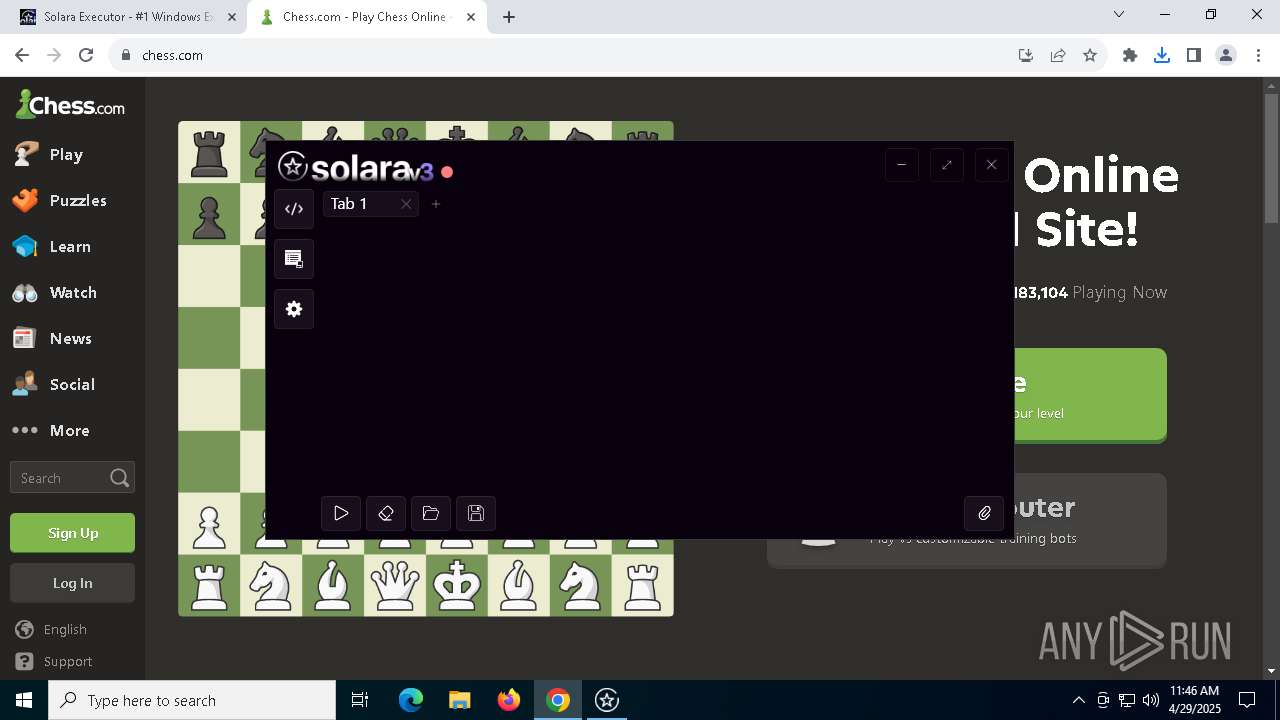Screen dimensions: 1280x720
Task: Add a new Solara script tab
Action: (436, 204)
